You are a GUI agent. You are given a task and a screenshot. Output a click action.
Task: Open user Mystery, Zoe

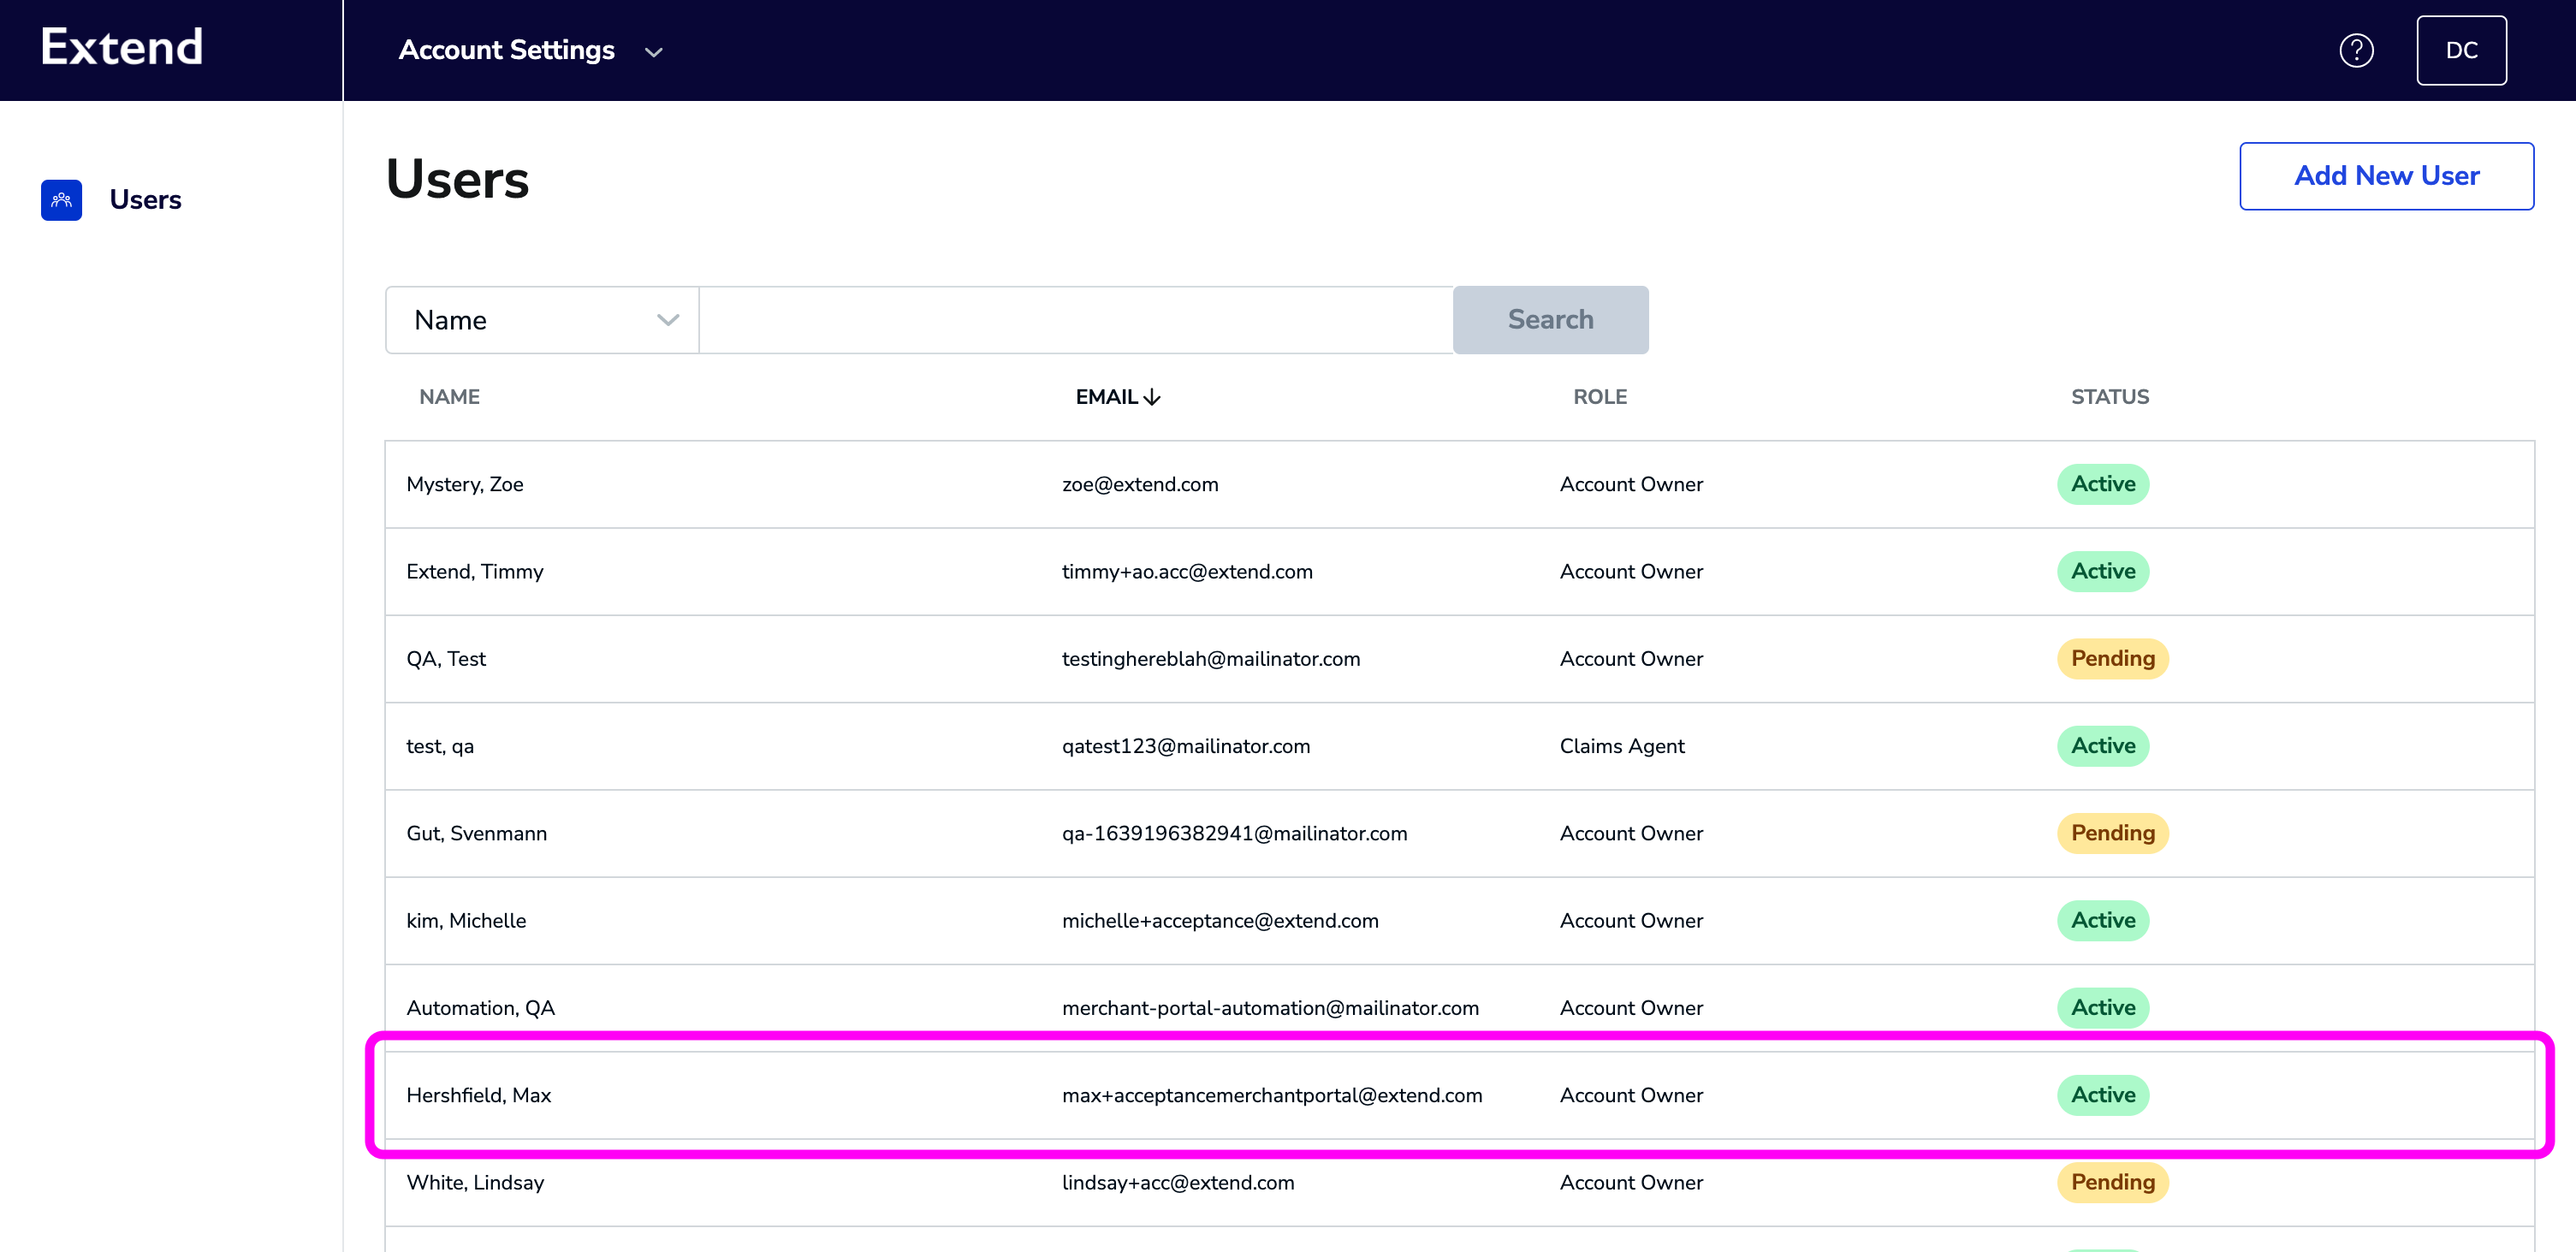[465, 484]
